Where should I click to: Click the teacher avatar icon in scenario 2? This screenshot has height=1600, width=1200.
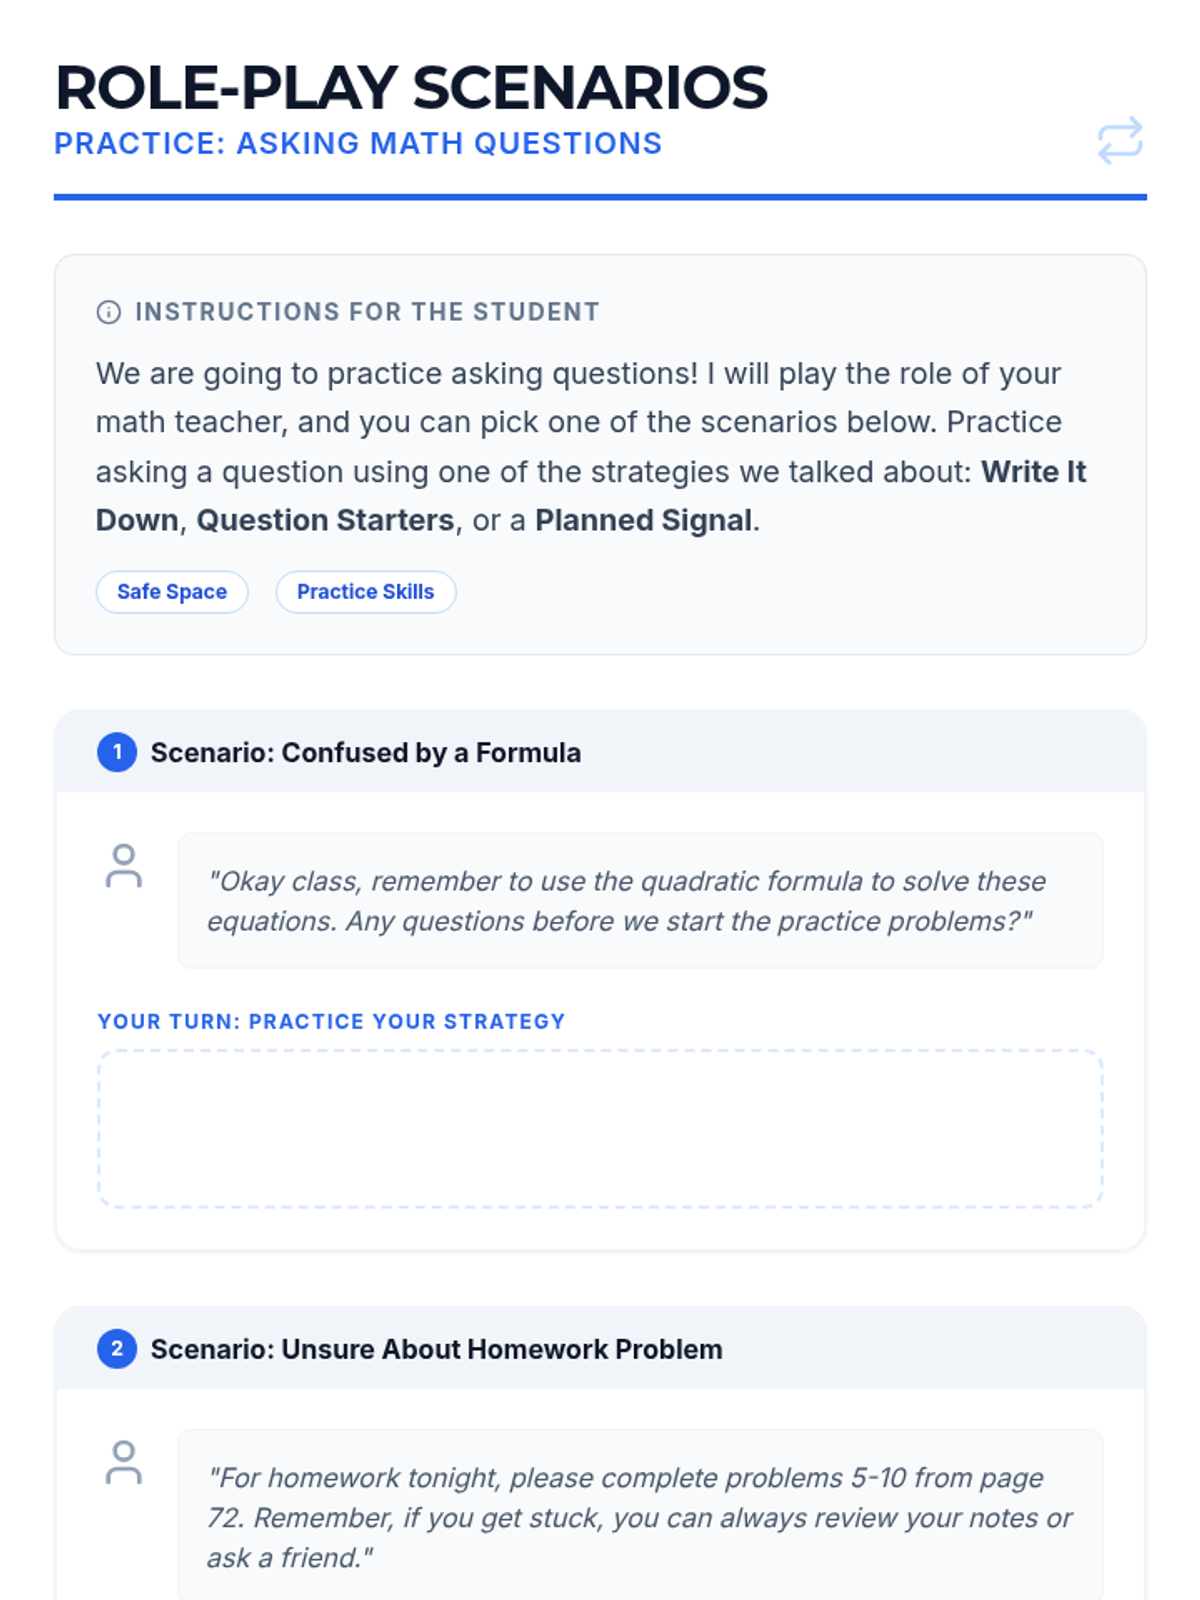[x=124, y=1462]
